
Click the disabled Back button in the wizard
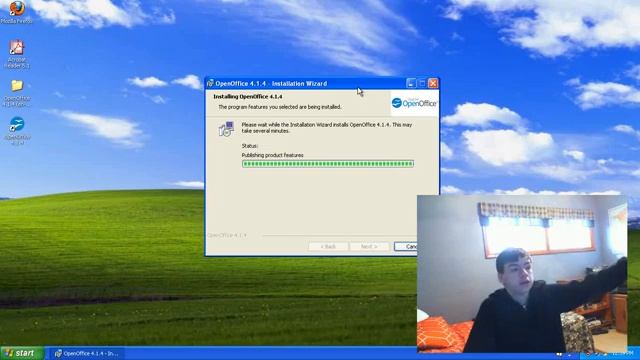pyautogui.click(x=328, y=247)
